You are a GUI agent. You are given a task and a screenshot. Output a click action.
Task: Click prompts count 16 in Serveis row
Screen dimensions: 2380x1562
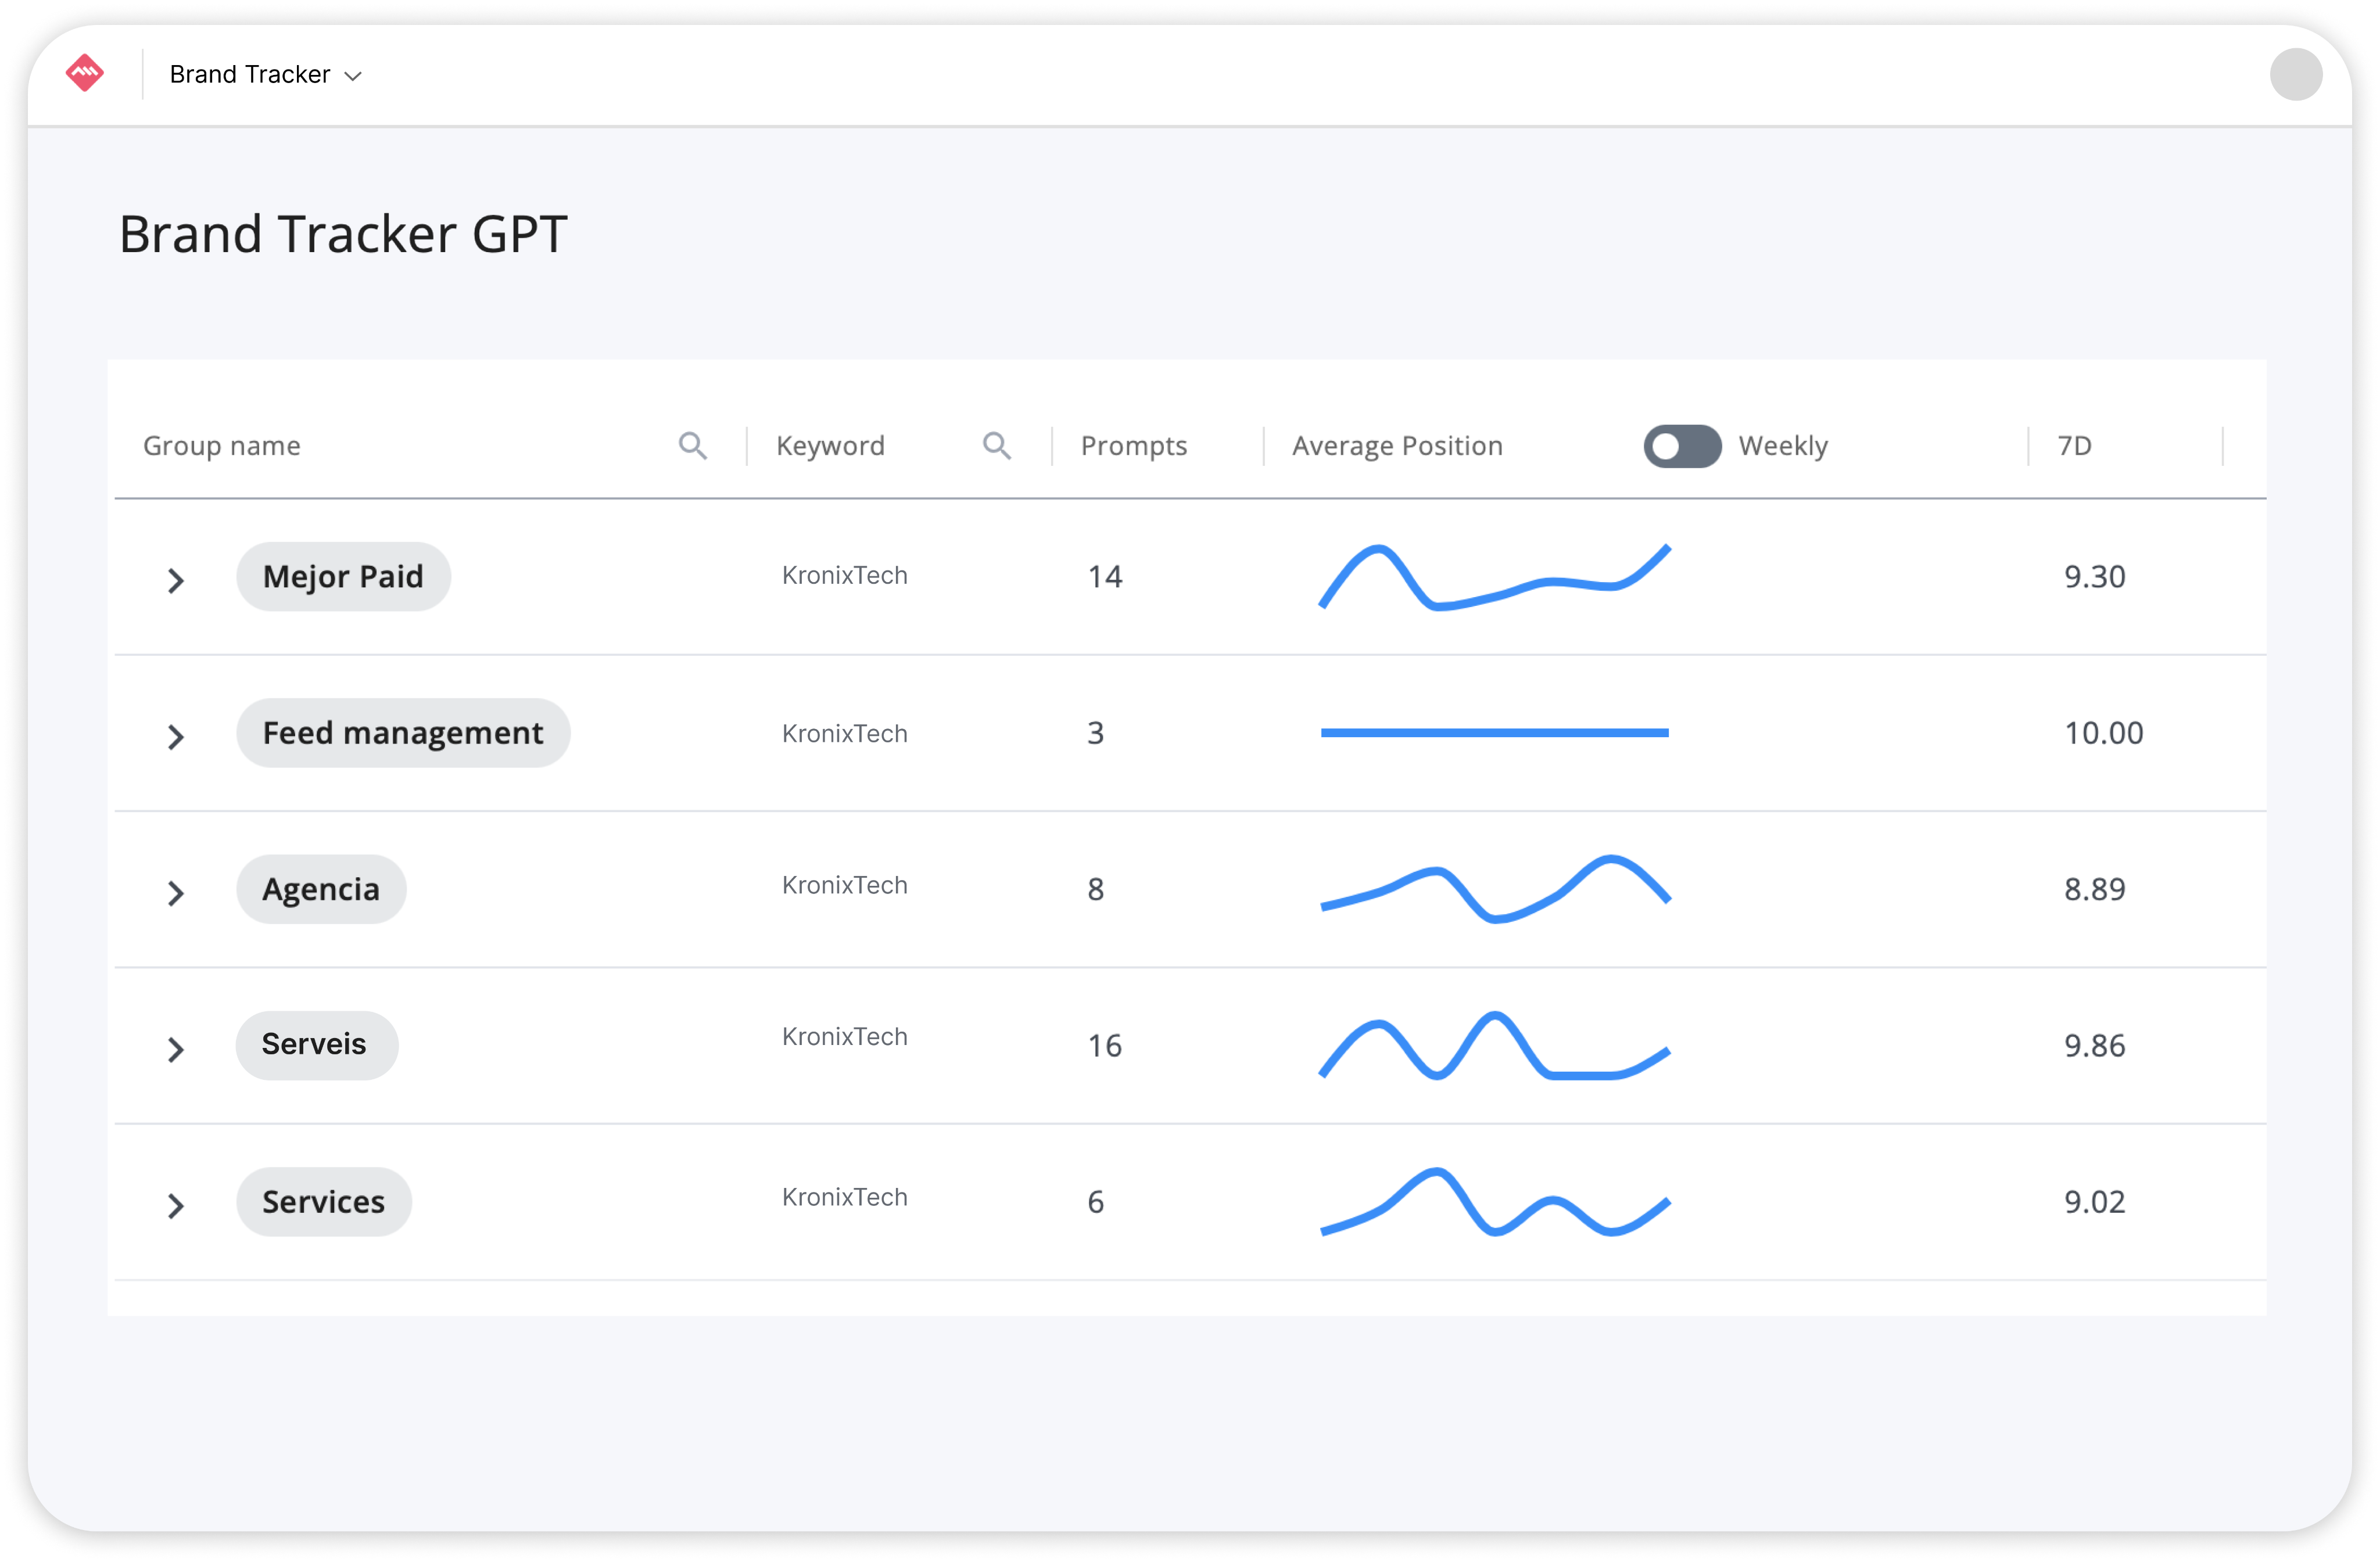1105,1046
